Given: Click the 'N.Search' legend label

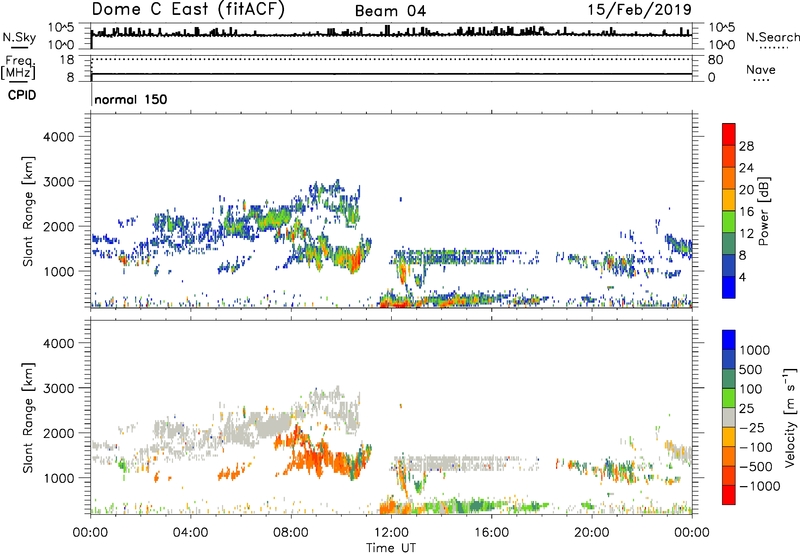Looking at the screenshot, I should pos(772,37).
